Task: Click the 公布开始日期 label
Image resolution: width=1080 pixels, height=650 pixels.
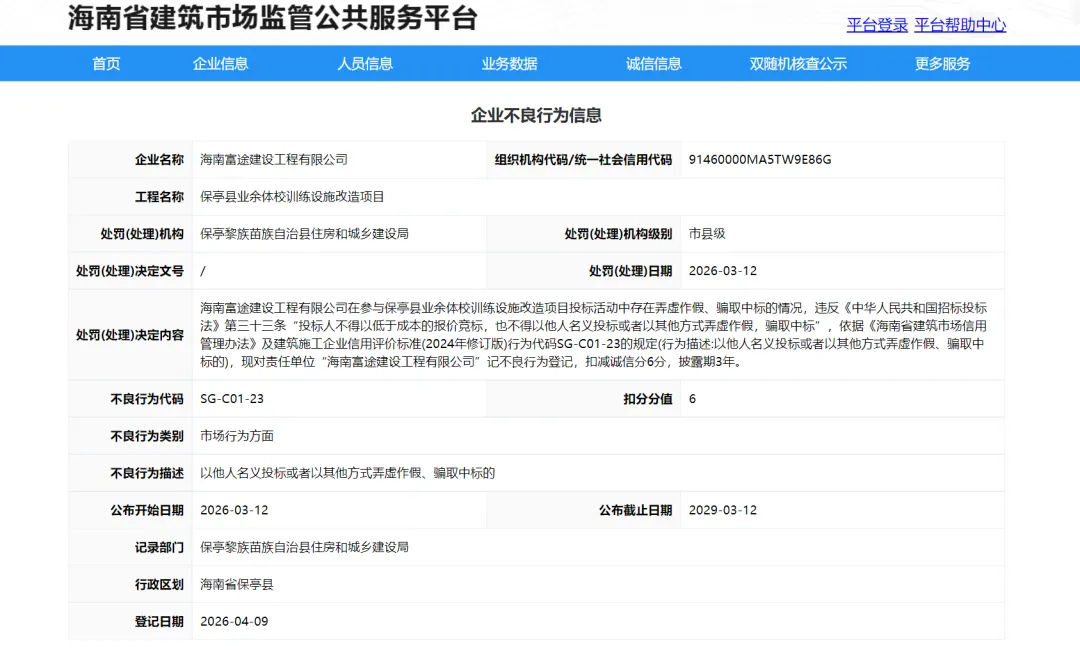Action: (x=147, y=510)
